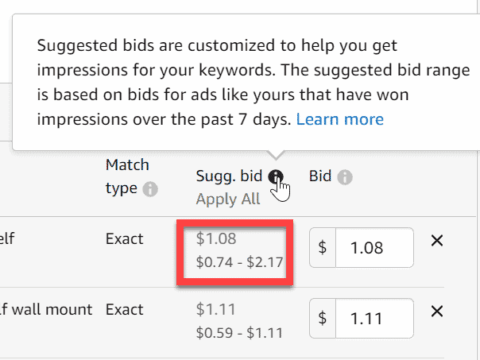Click the Bid column header
The image size is (480, 360).
tap(320, 176)
